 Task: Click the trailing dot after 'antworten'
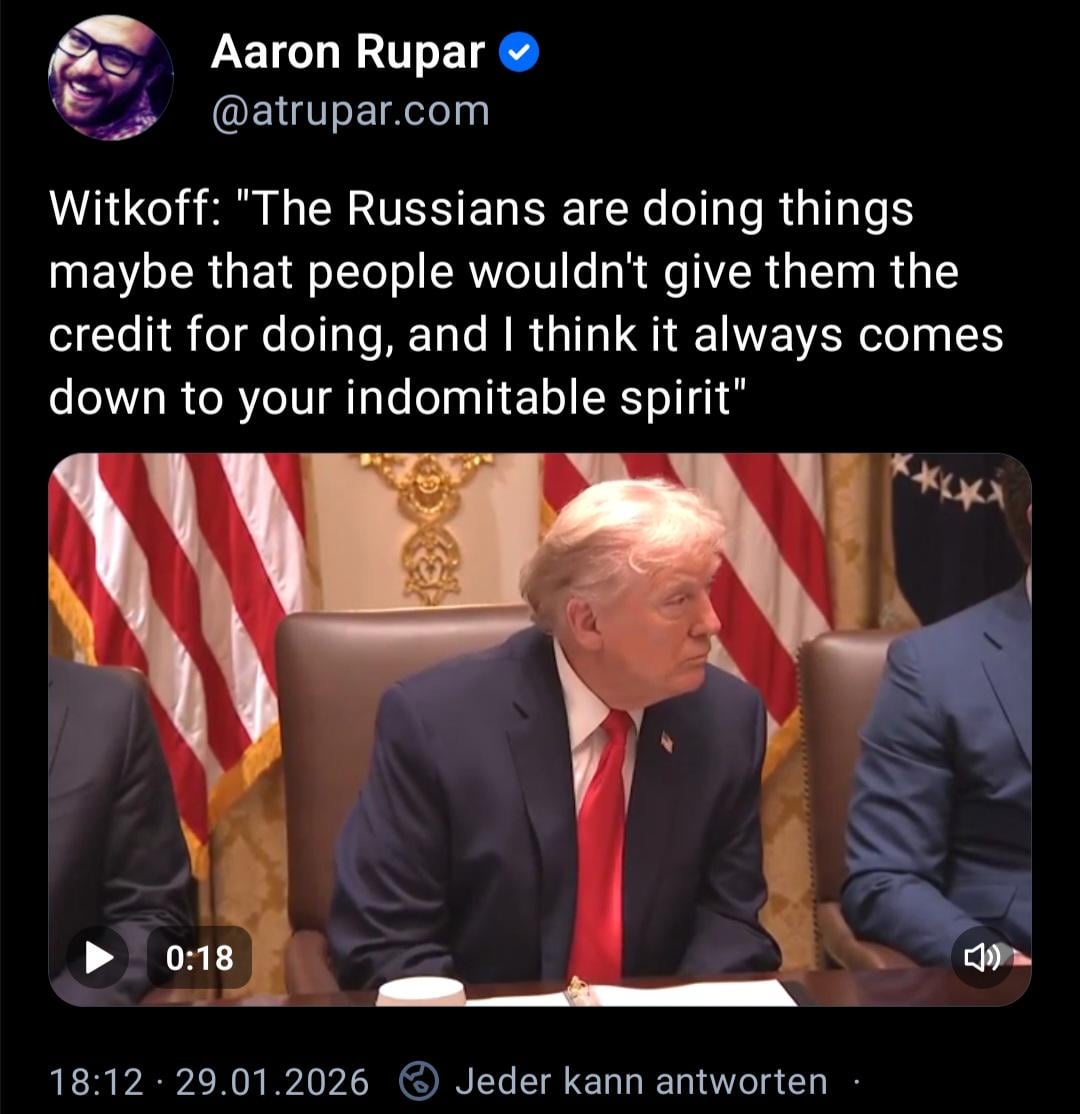coord(856,1083)
